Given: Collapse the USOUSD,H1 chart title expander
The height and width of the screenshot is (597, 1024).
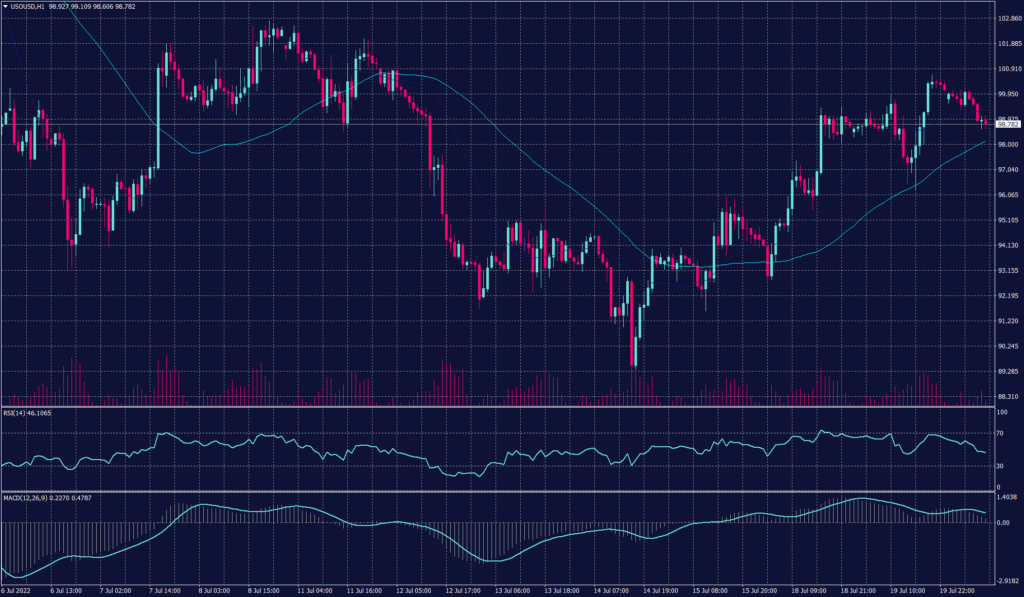Looking at the screenshot, I should (x=6, y=7).
